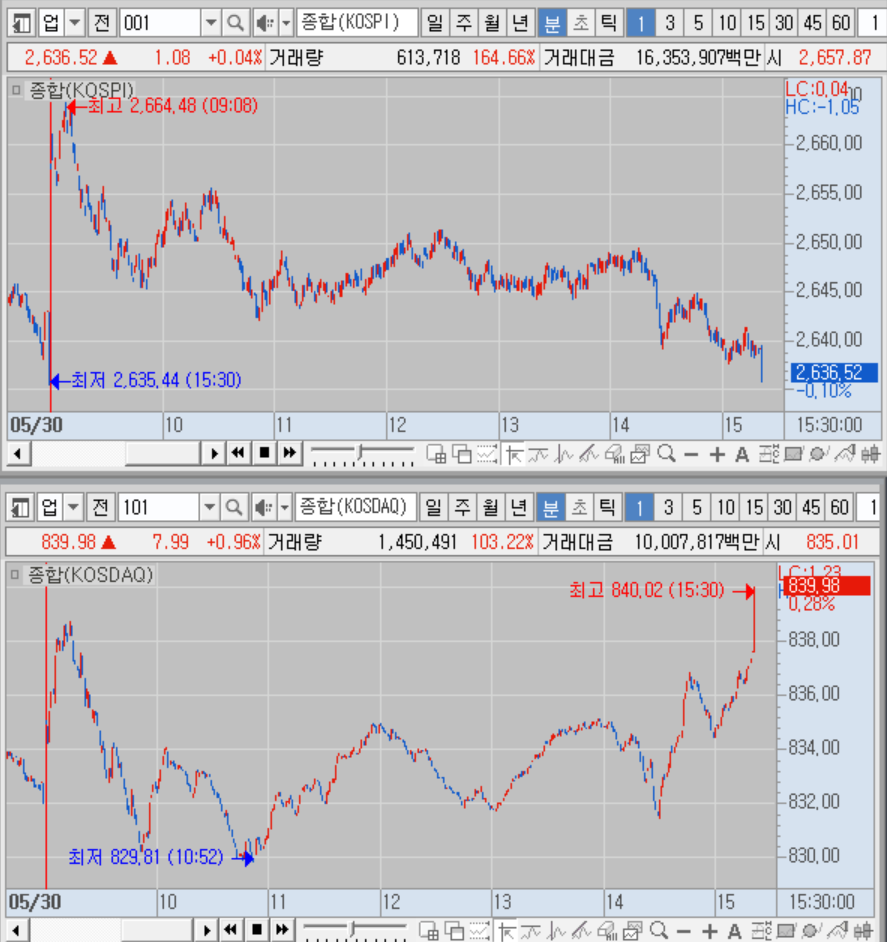The width and height of the screenshot is (887, 942).
Task: Click the crosshair cursor icon in KOSPI chart toolbar
Action: 513,454
